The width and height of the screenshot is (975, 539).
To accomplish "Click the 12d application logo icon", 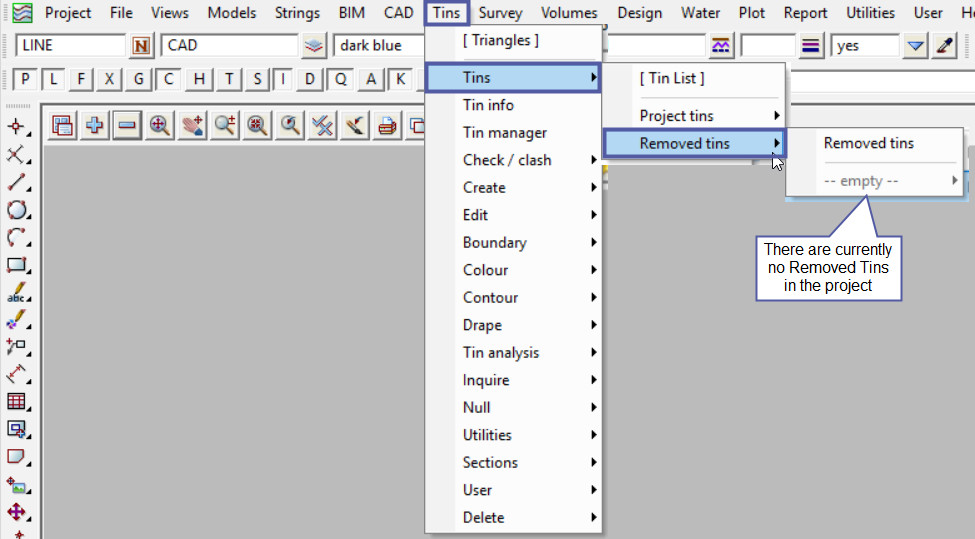I will coord(22,12).
